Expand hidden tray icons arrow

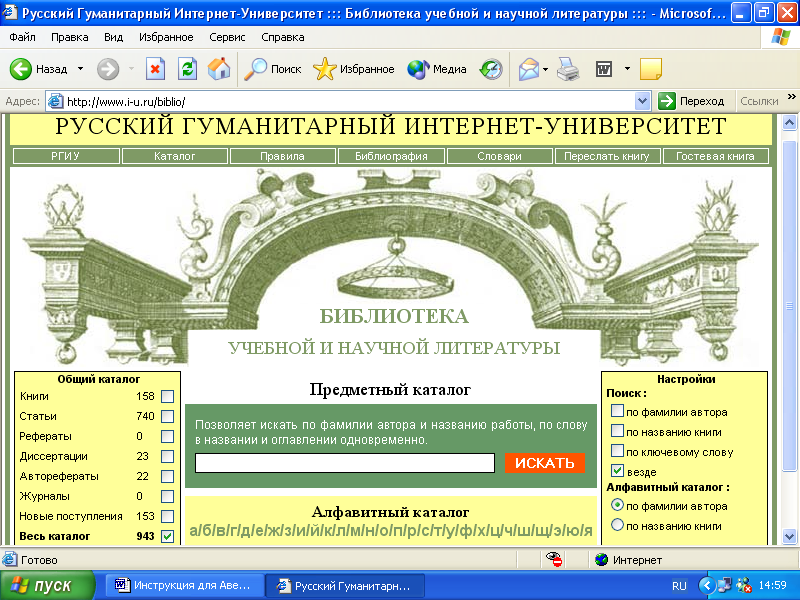coord(707,585)
